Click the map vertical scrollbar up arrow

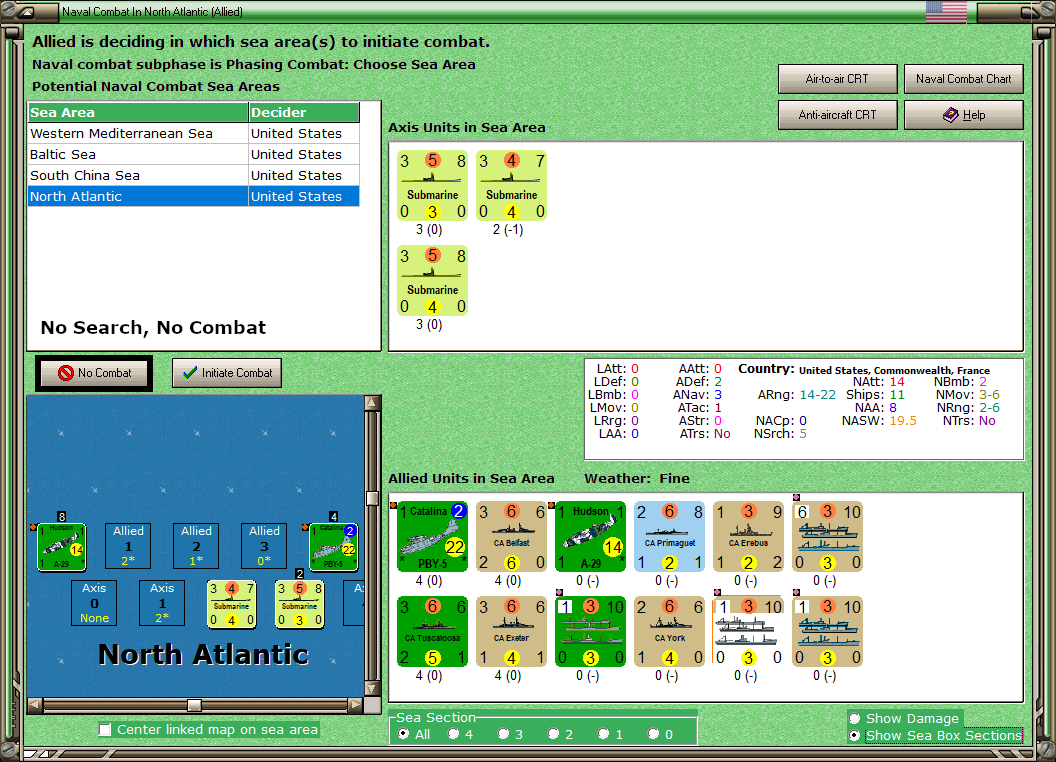coord(372,403)
